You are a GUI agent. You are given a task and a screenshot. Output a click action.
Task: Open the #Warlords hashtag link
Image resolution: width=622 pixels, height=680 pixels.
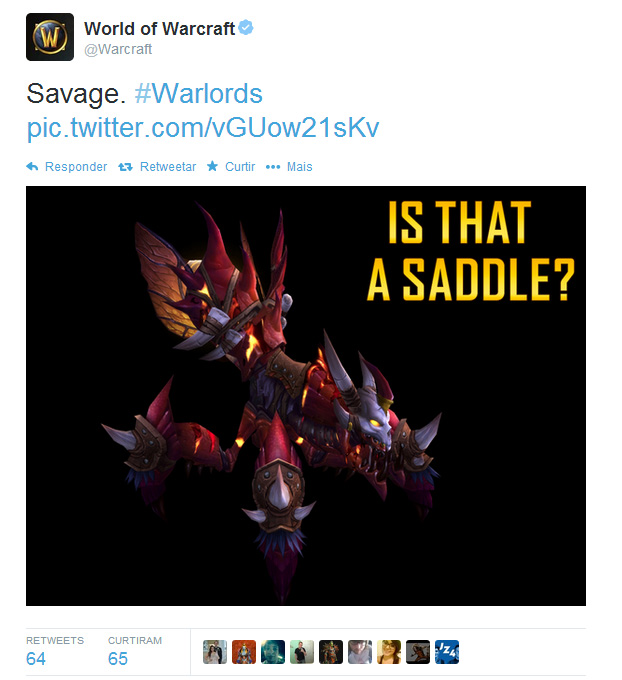click(x=199, y=93)
